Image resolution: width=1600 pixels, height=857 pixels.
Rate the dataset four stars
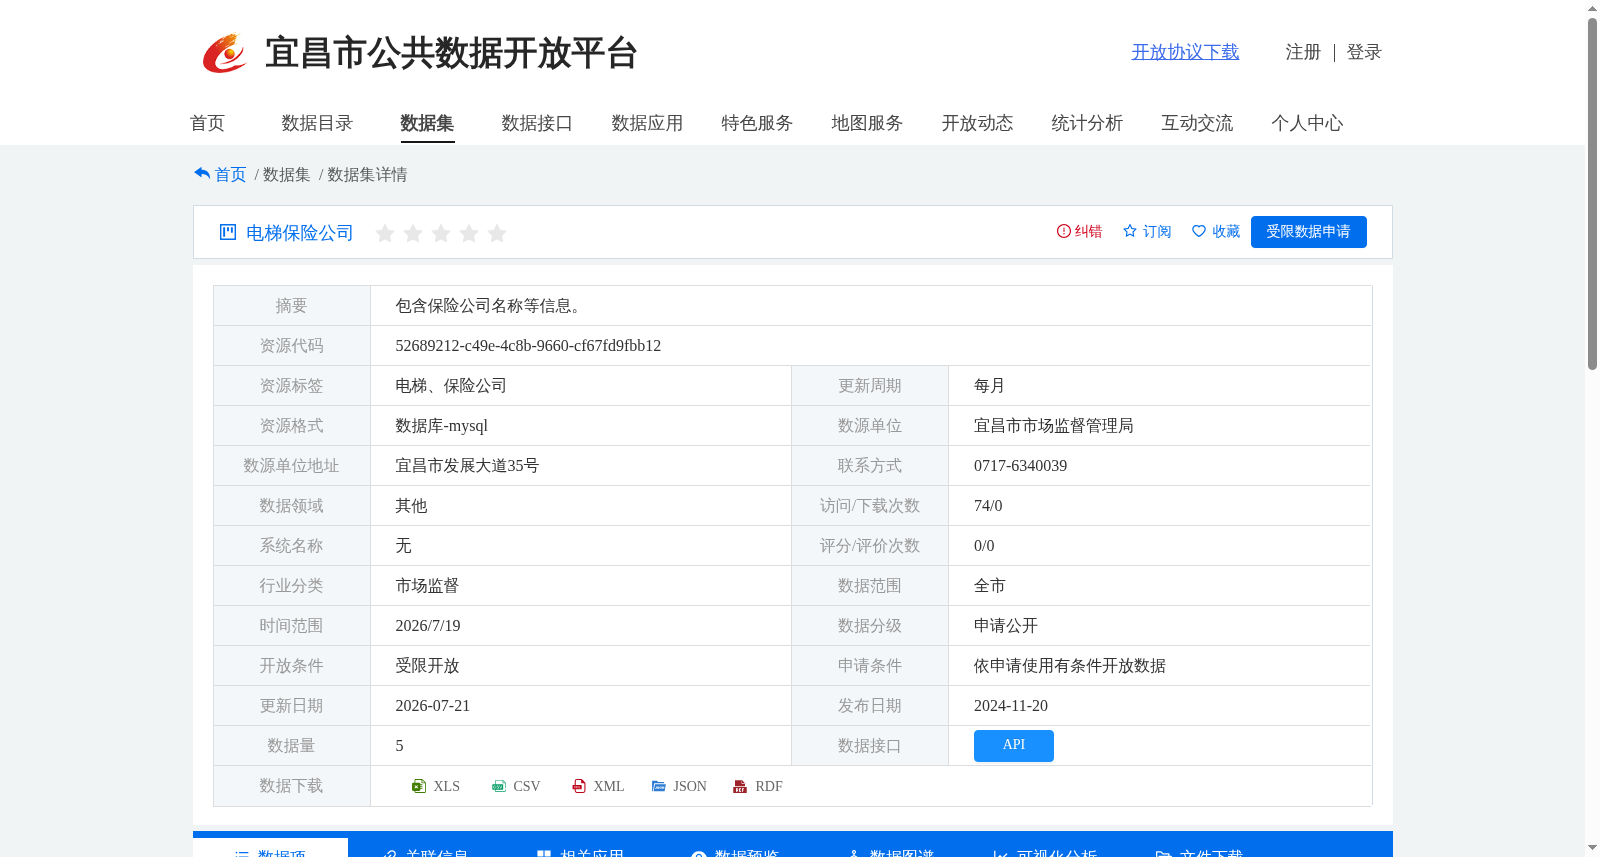(469, 233)
